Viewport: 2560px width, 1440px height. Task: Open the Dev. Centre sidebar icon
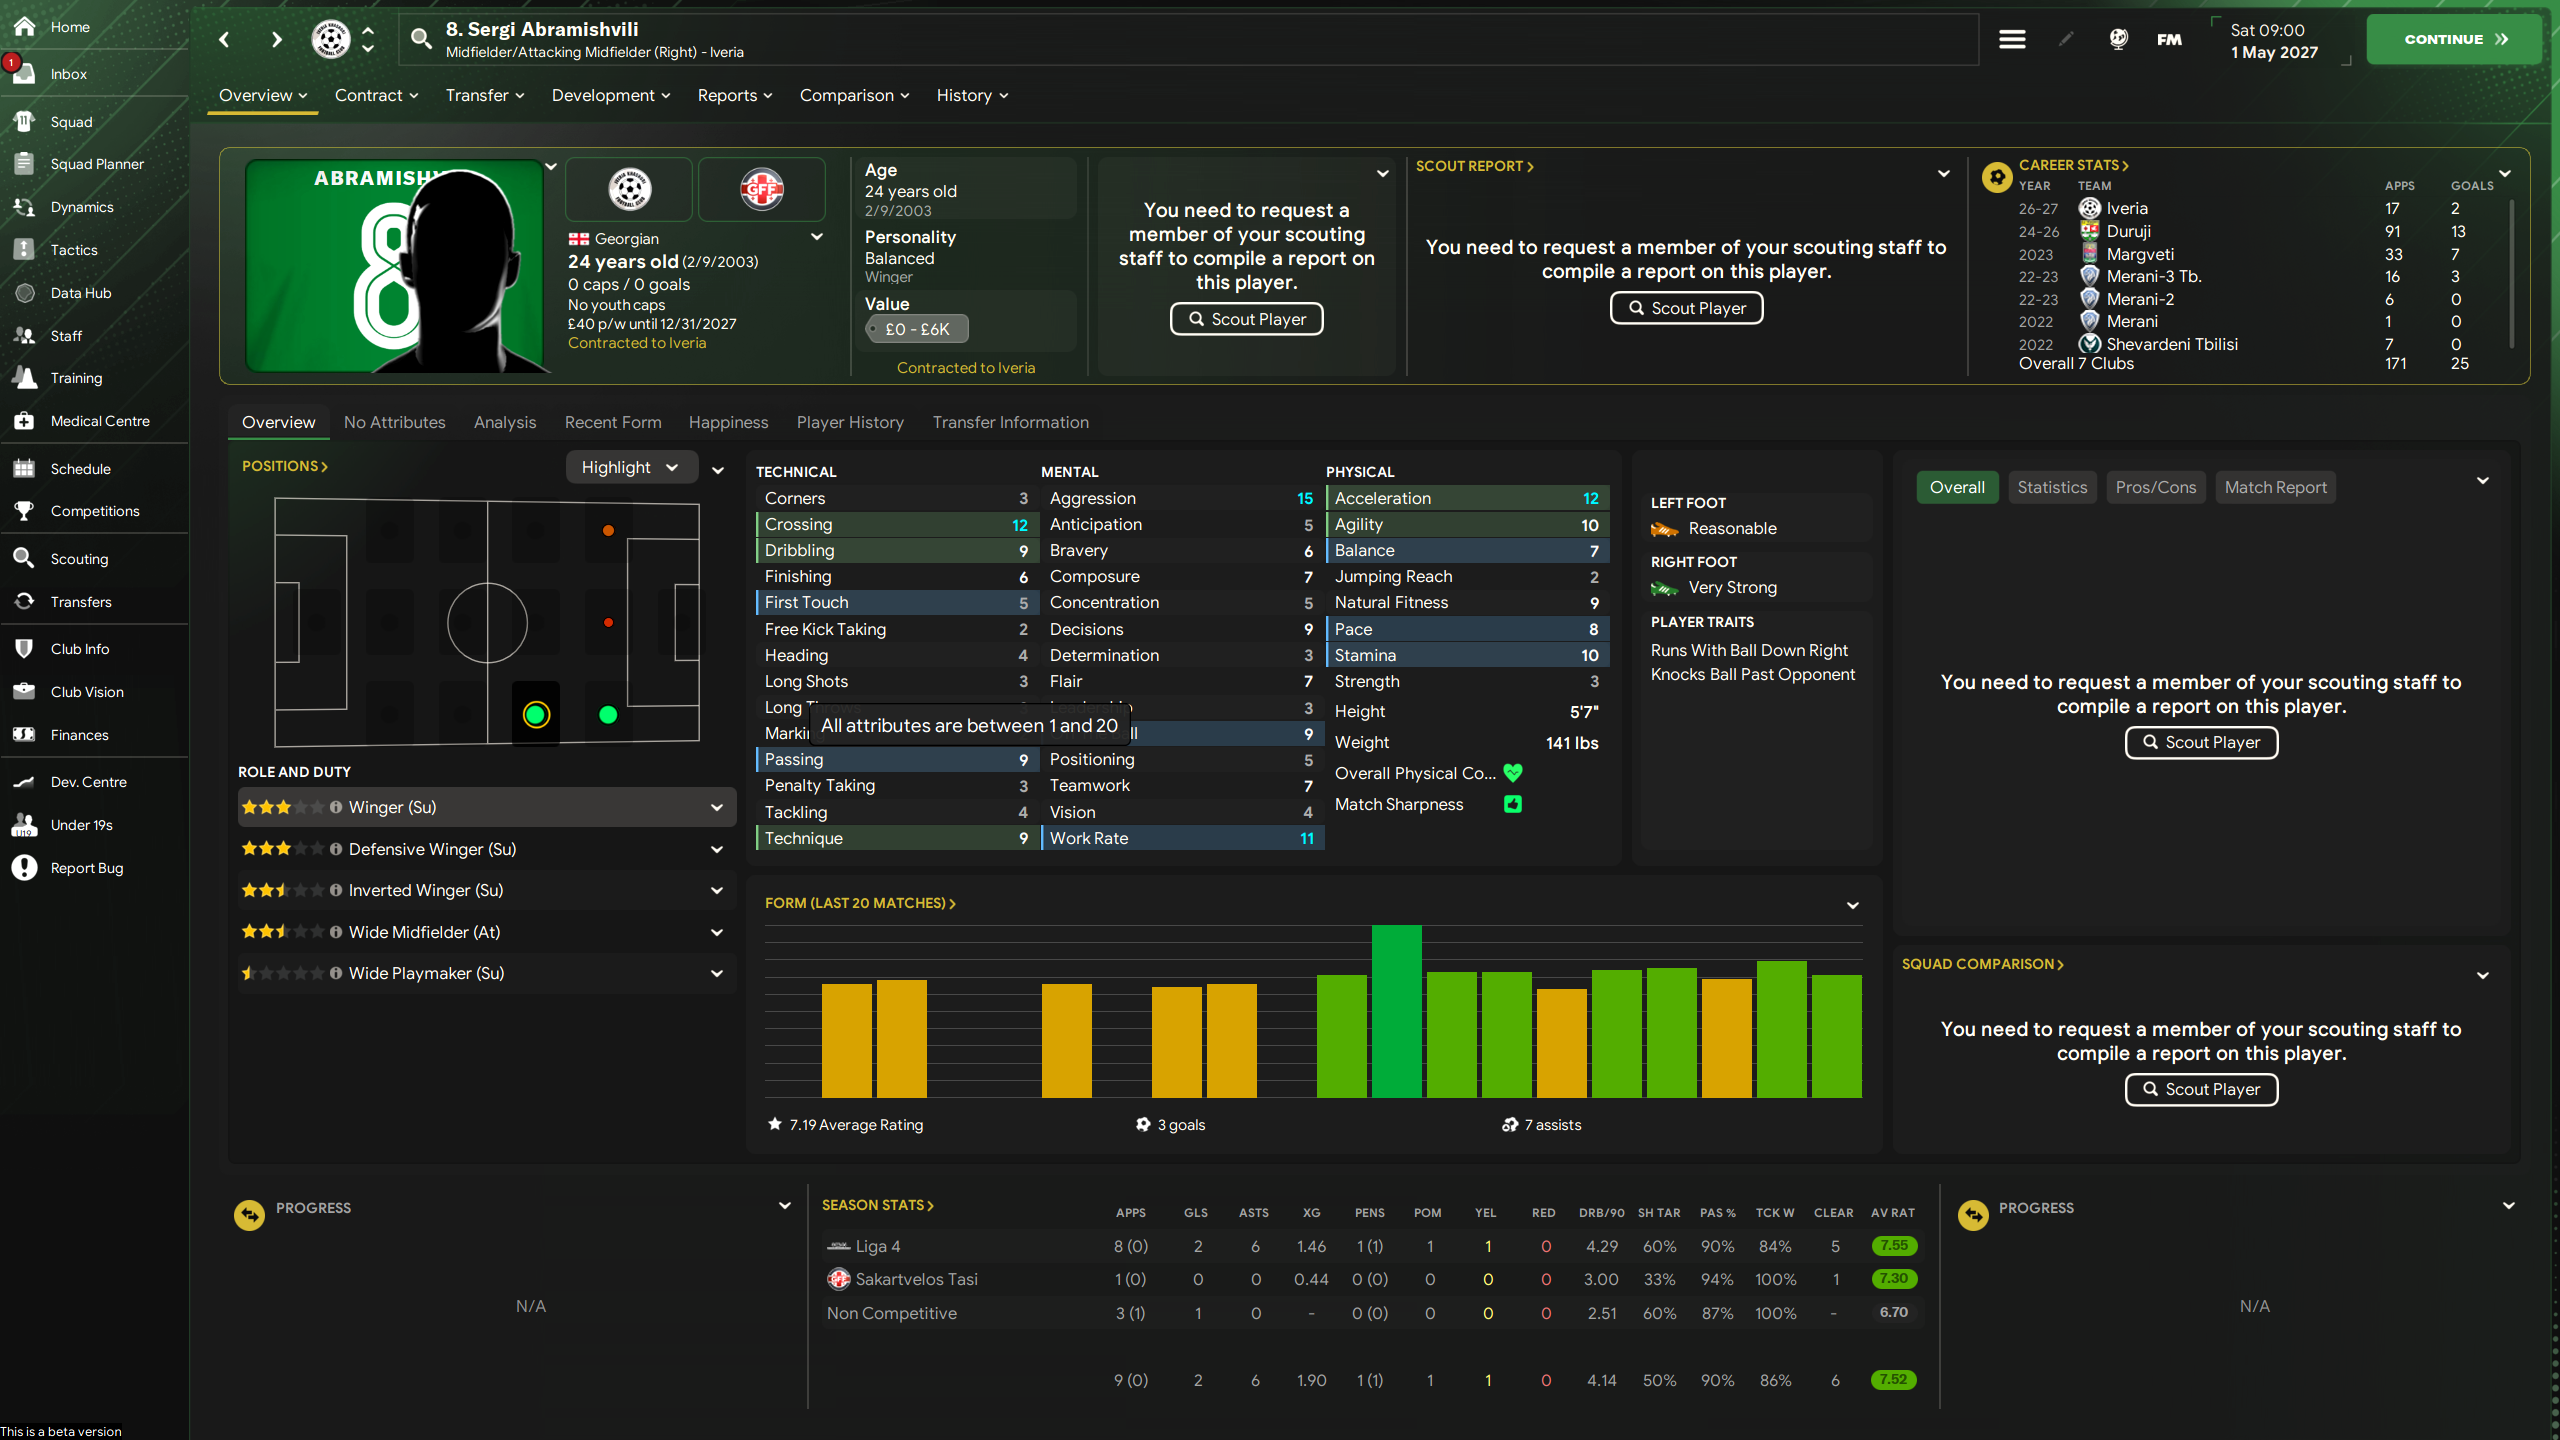pyautogui.click(x=24, y=782)
